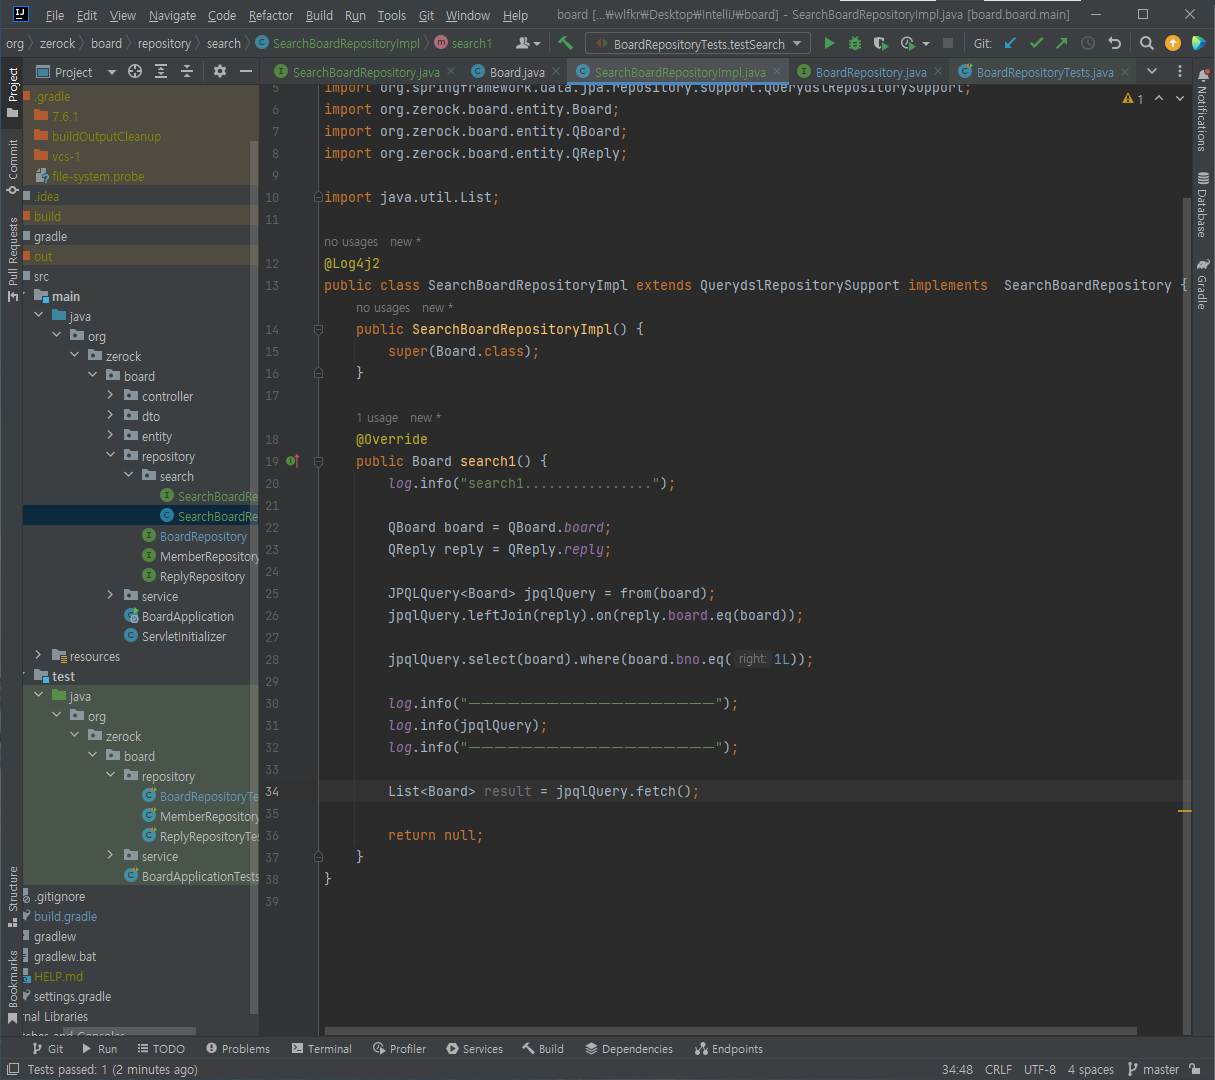Open Search Everywhere magnifier icon
Screen dimensions: 1215x1080
point(1147,43)
